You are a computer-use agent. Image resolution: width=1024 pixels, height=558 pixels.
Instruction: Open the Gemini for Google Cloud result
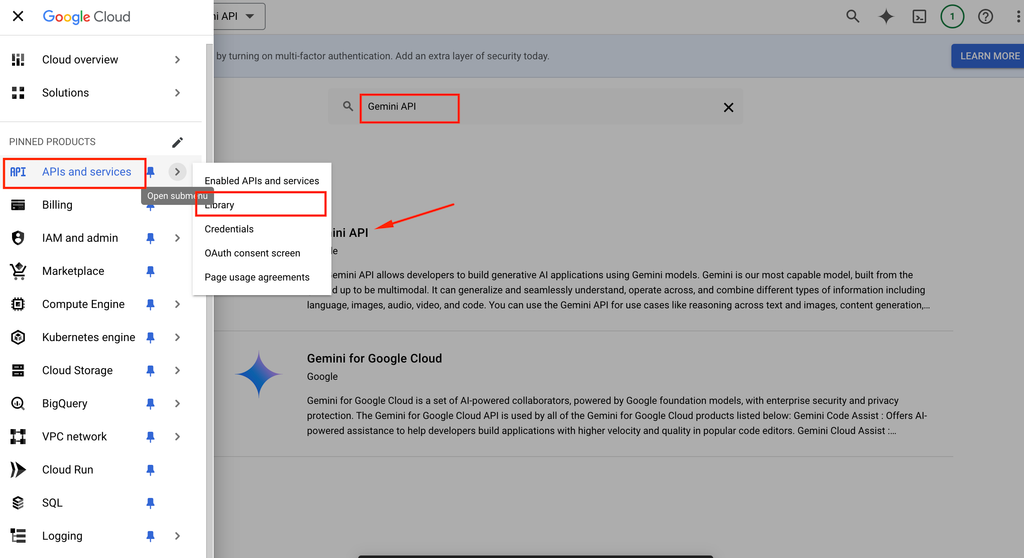click(x=374, y=358)
